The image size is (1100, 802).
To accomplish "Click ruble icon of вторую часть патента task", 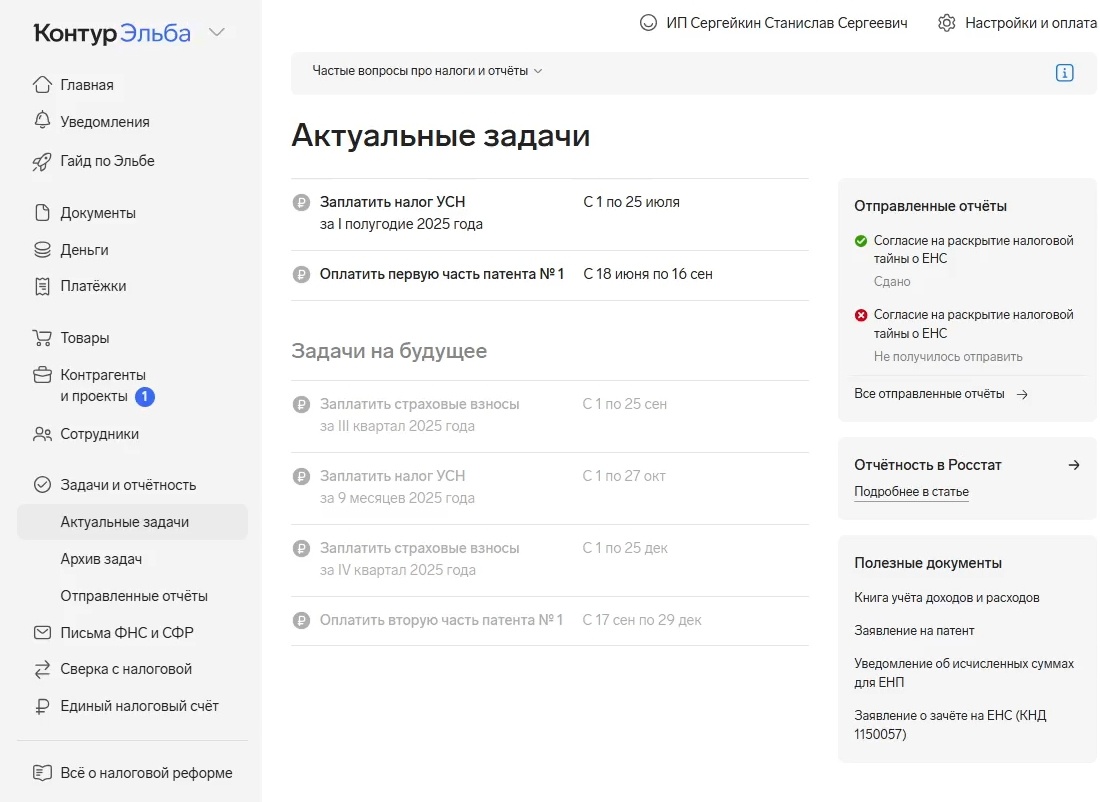I will click(301, 620).
